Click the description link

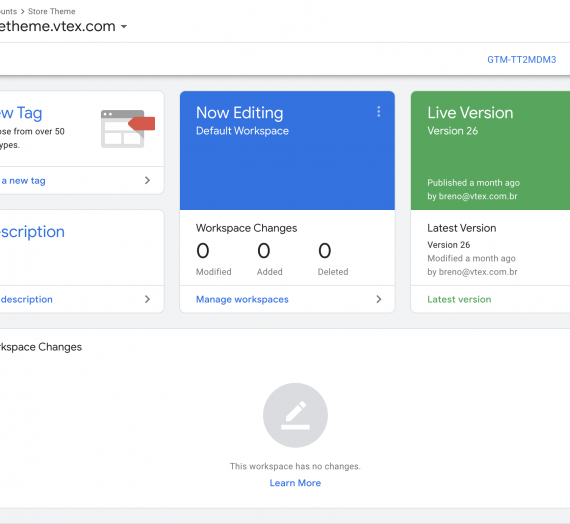click(26, 299)
